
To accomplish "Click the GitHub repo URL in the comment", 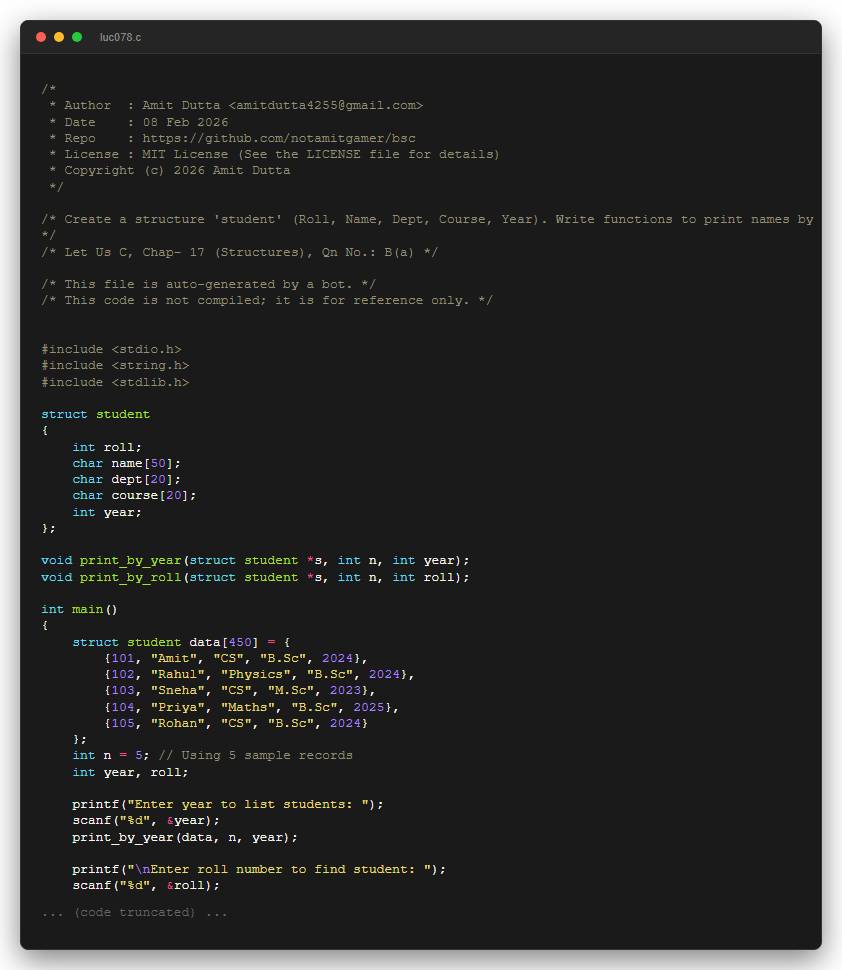I will pyautogui.click(x=279, y=138).
